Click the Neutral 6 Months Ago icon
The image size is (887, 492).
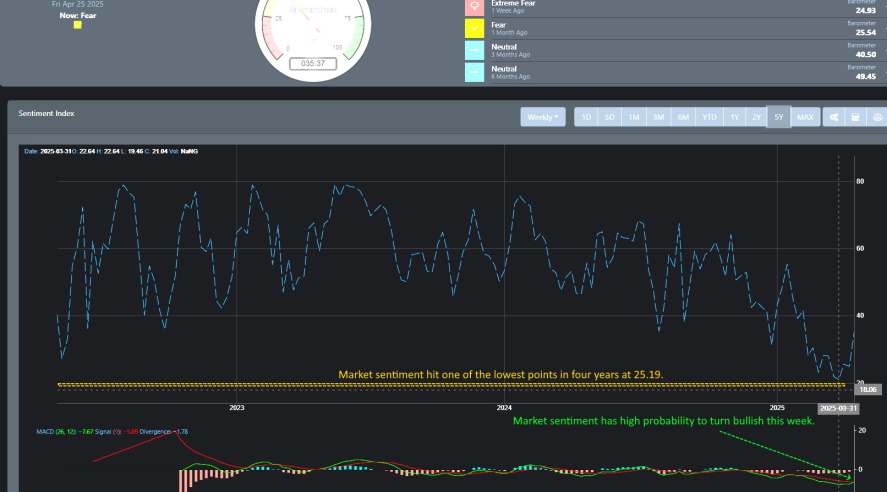(475, 72)
